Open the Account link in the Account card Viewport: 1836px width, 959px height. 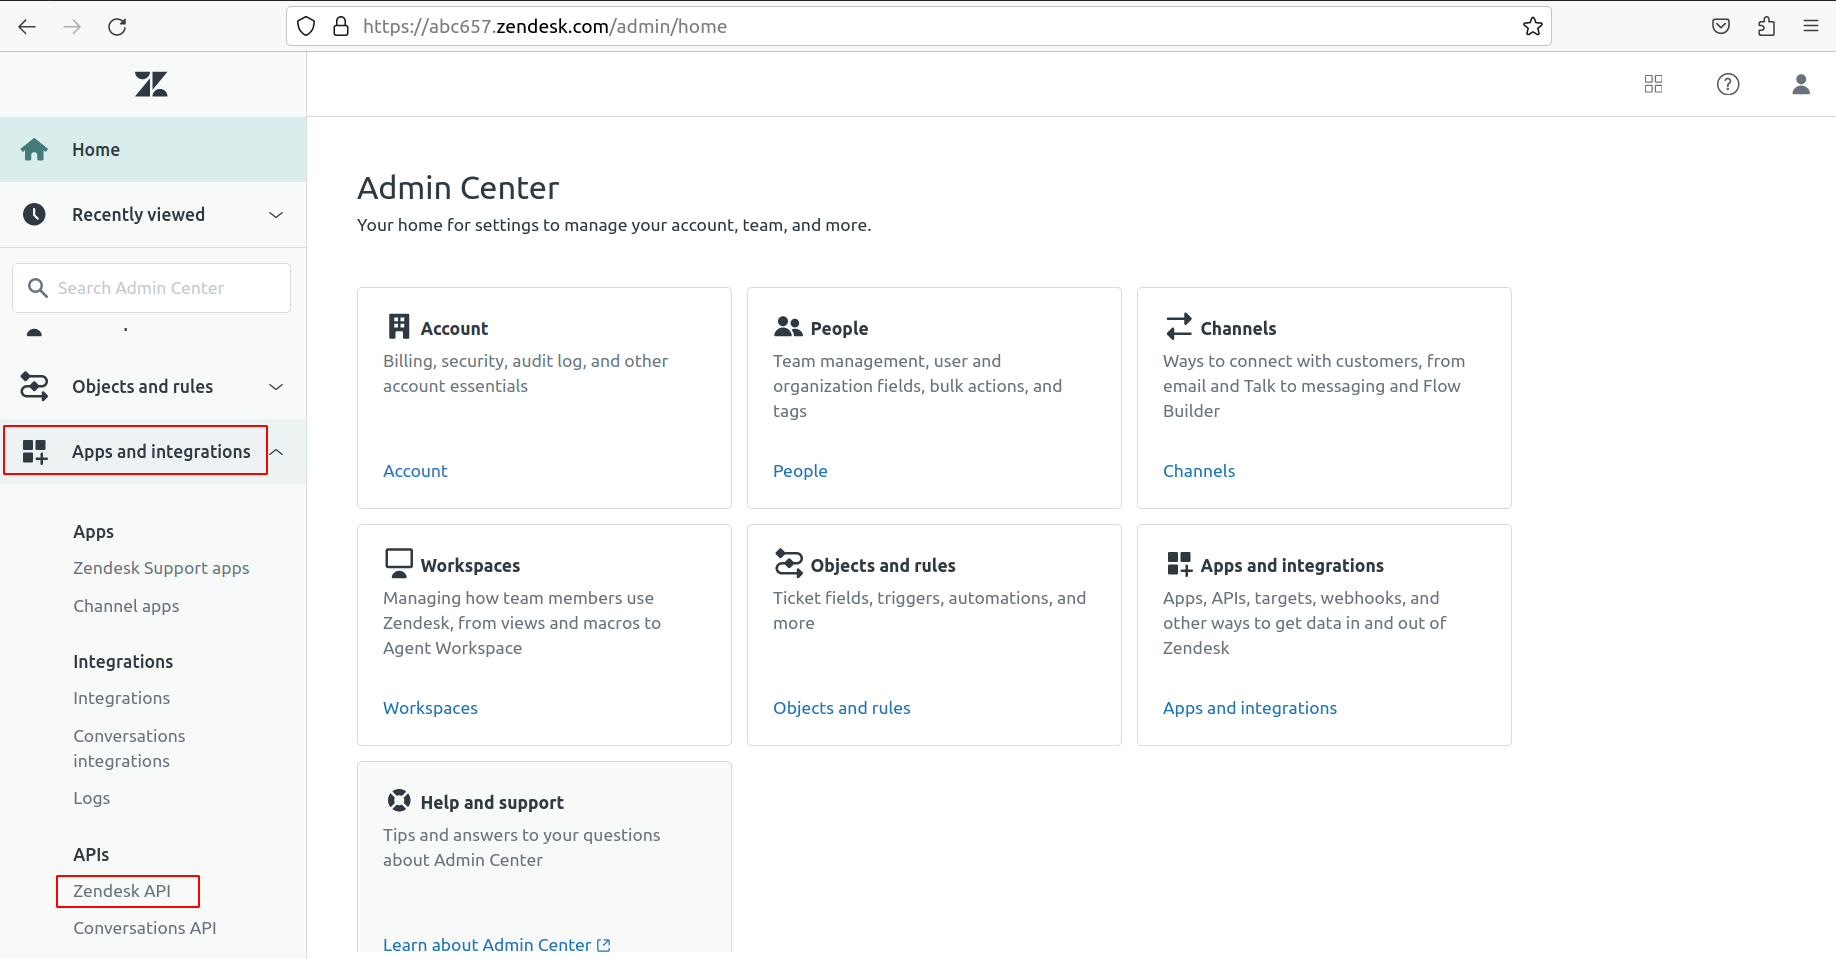coord(415,471)
